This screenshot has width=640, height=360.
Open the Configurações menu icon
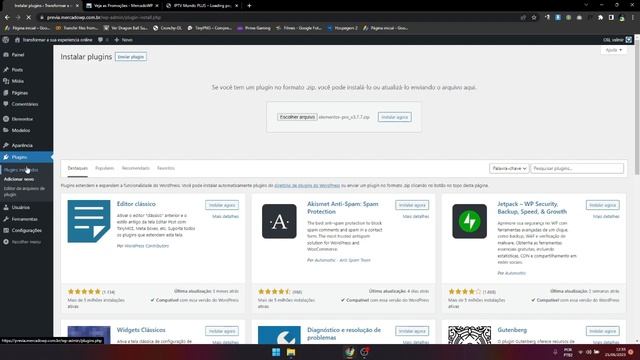pyautogui.click(x=6, y=230)
